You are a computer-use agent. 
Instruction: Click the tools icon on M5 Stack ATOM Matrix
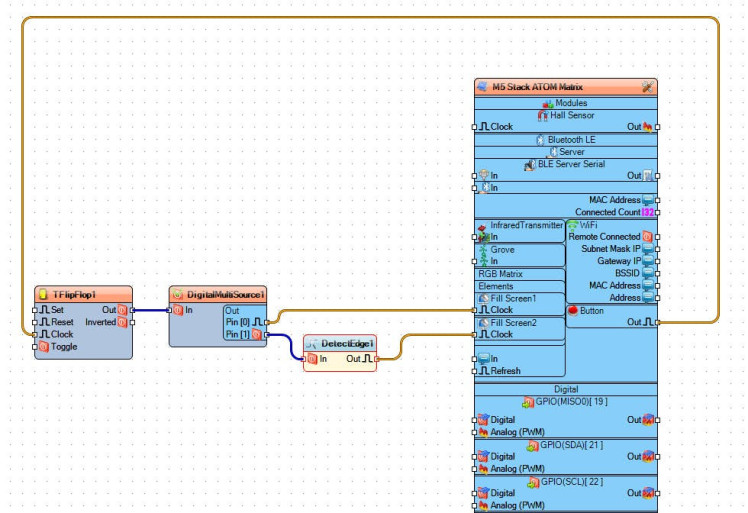(647, 87)
